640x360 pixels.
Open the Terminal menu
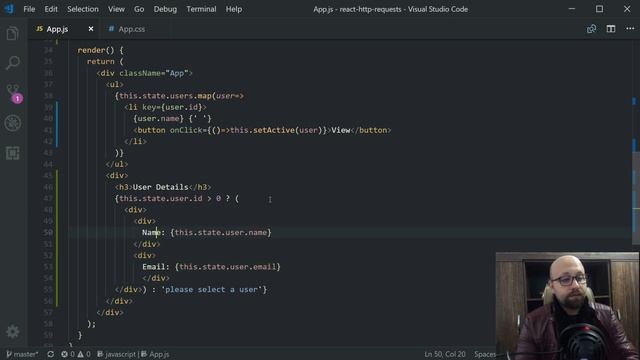click(201, 9)
